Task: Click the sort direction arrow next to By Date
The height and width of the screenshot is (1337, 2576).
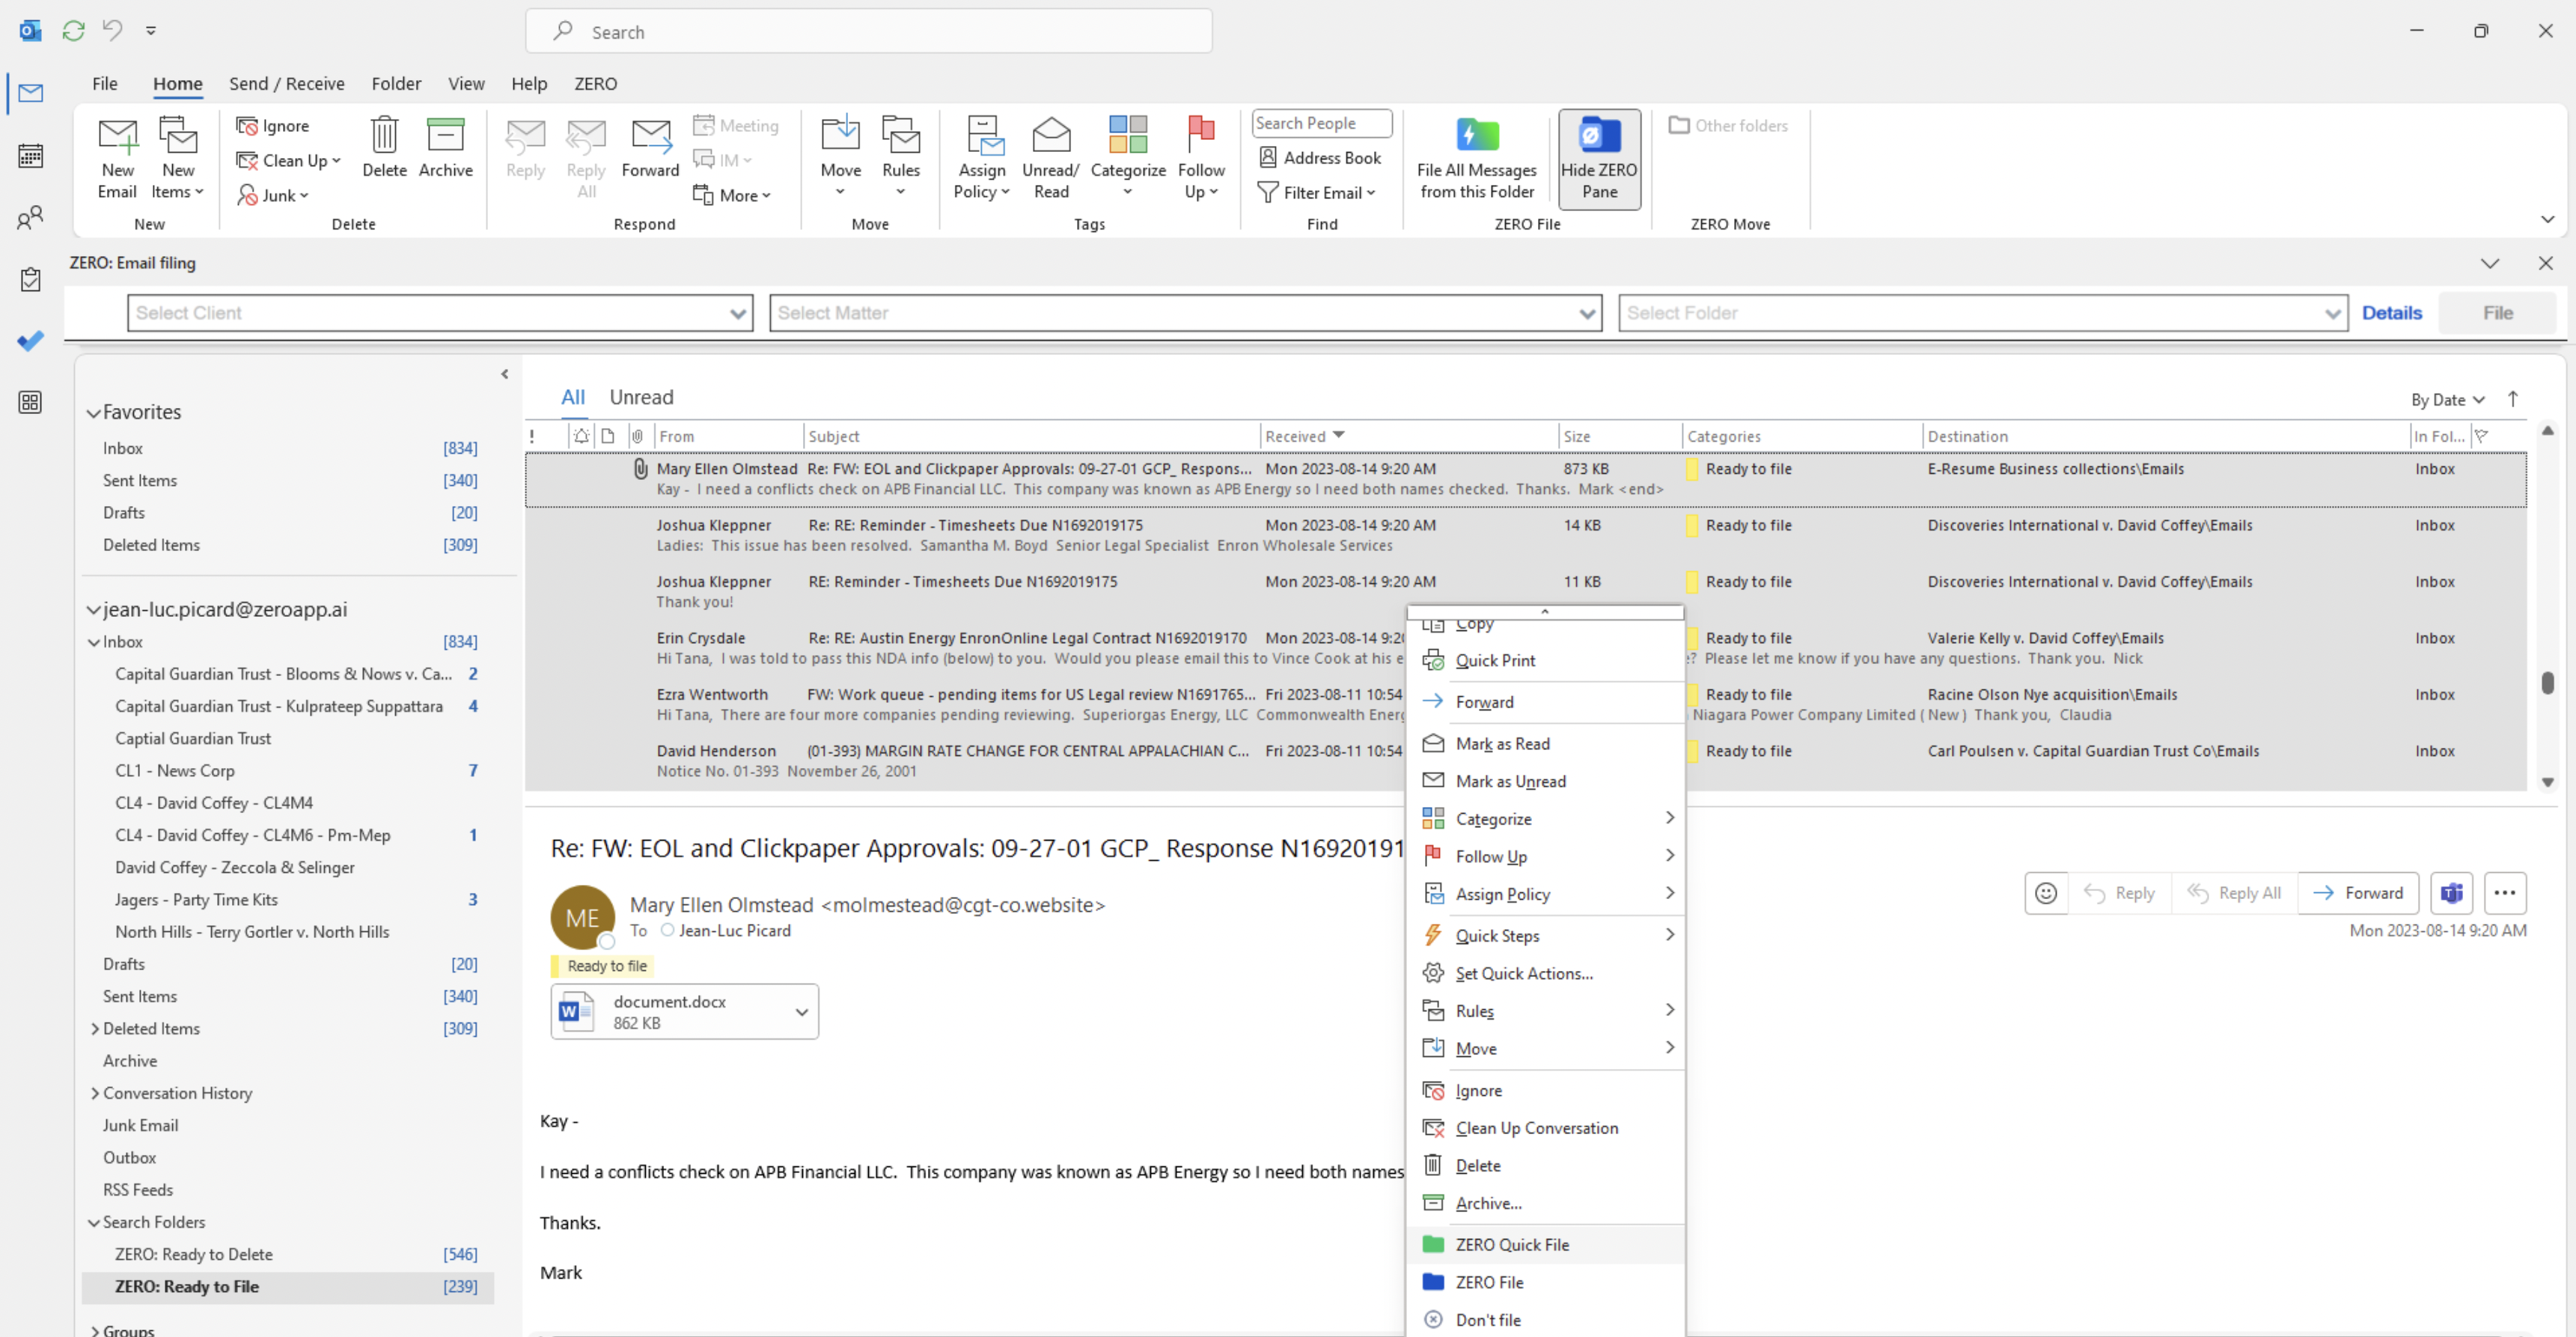Action: 2513,399
